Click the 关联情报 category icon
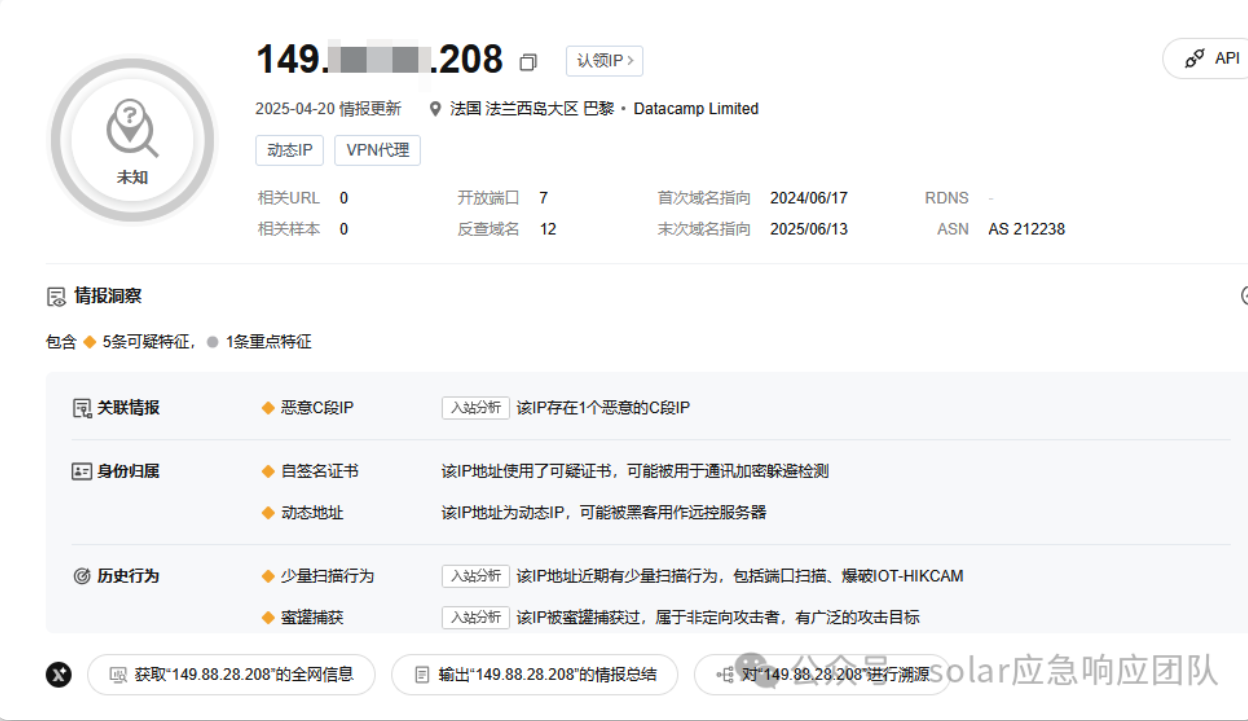 82,408
